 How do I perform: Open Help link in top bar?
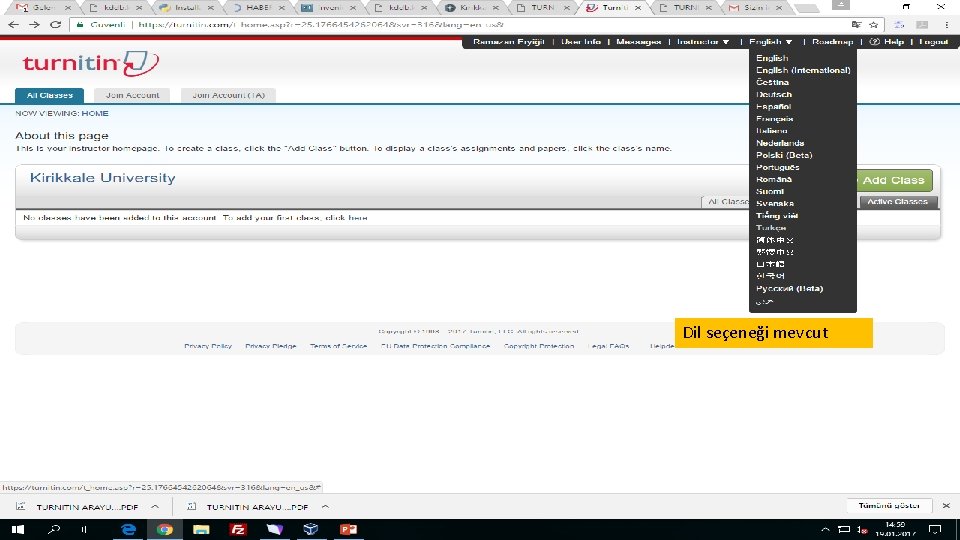pos(887,42)
